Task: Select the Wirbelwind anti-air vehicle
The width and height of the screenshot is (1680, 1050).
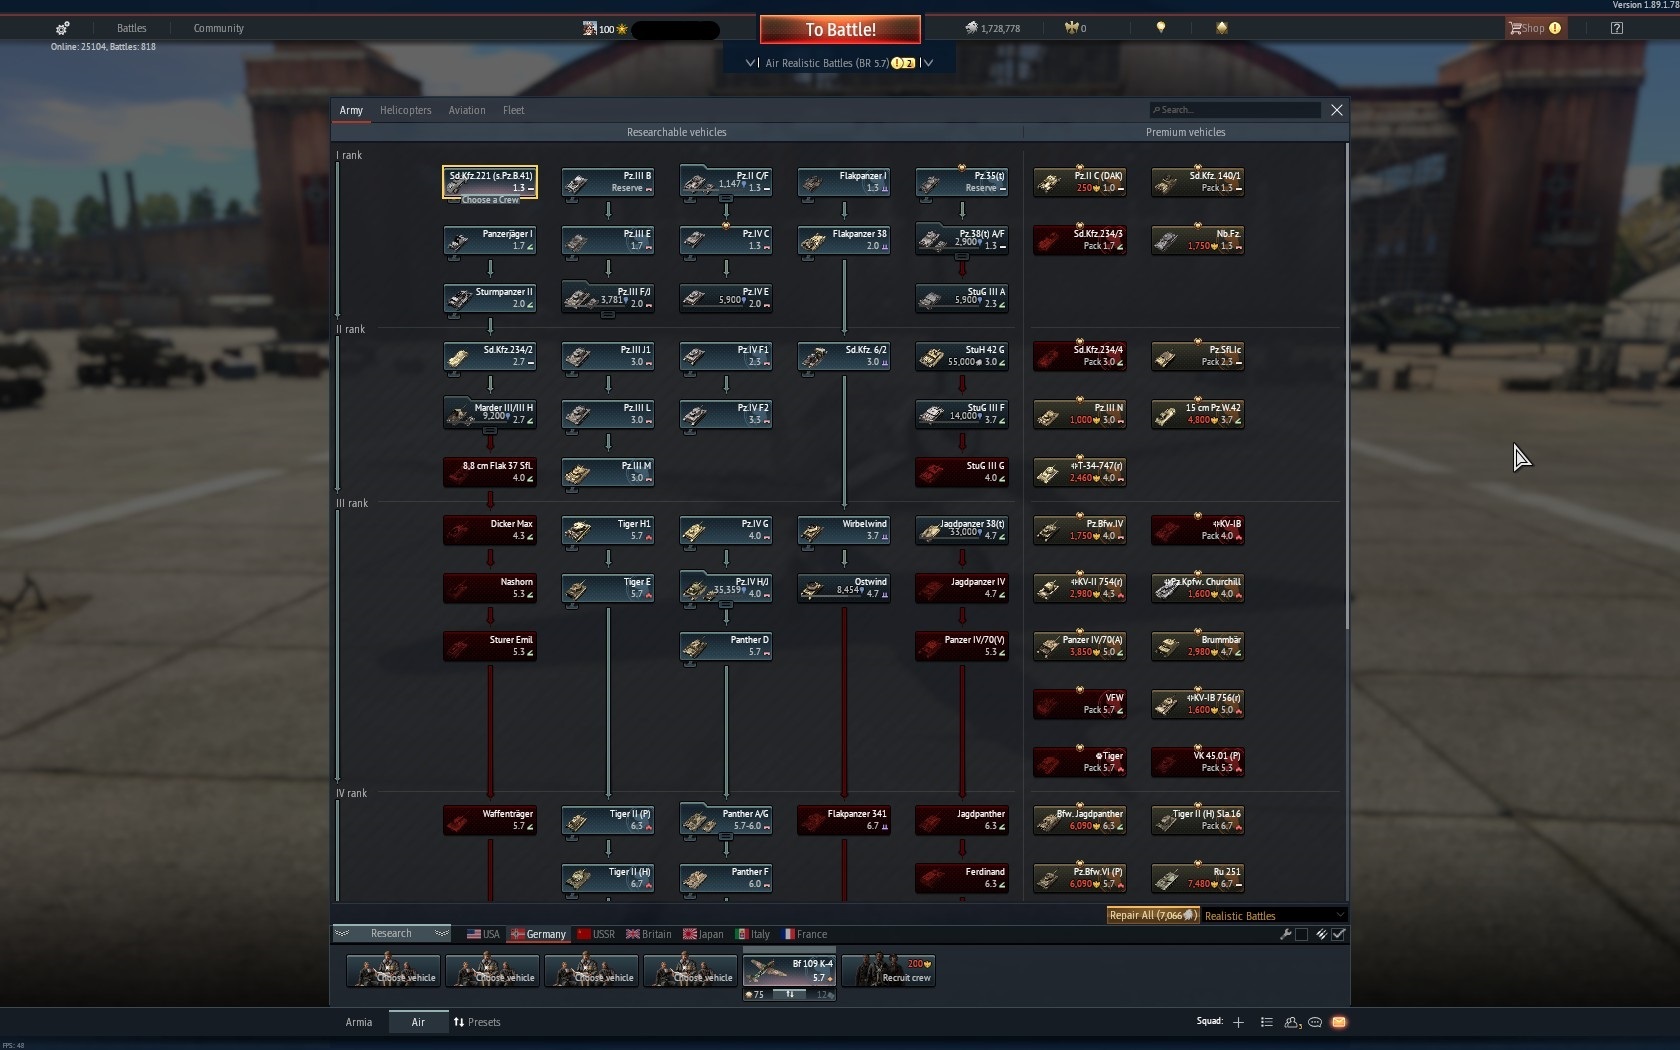Action: tap(844, 530)
